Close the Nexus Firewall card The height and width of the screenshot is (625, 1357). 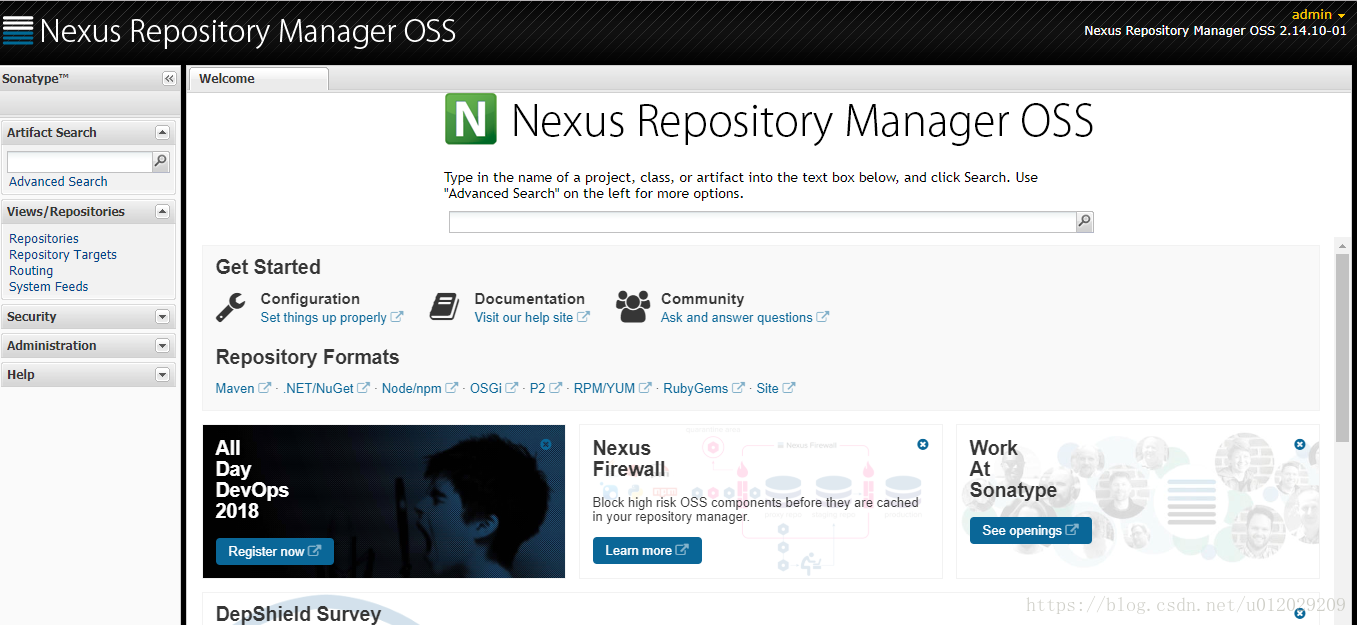pyautogui.click(x=923, y=444)
